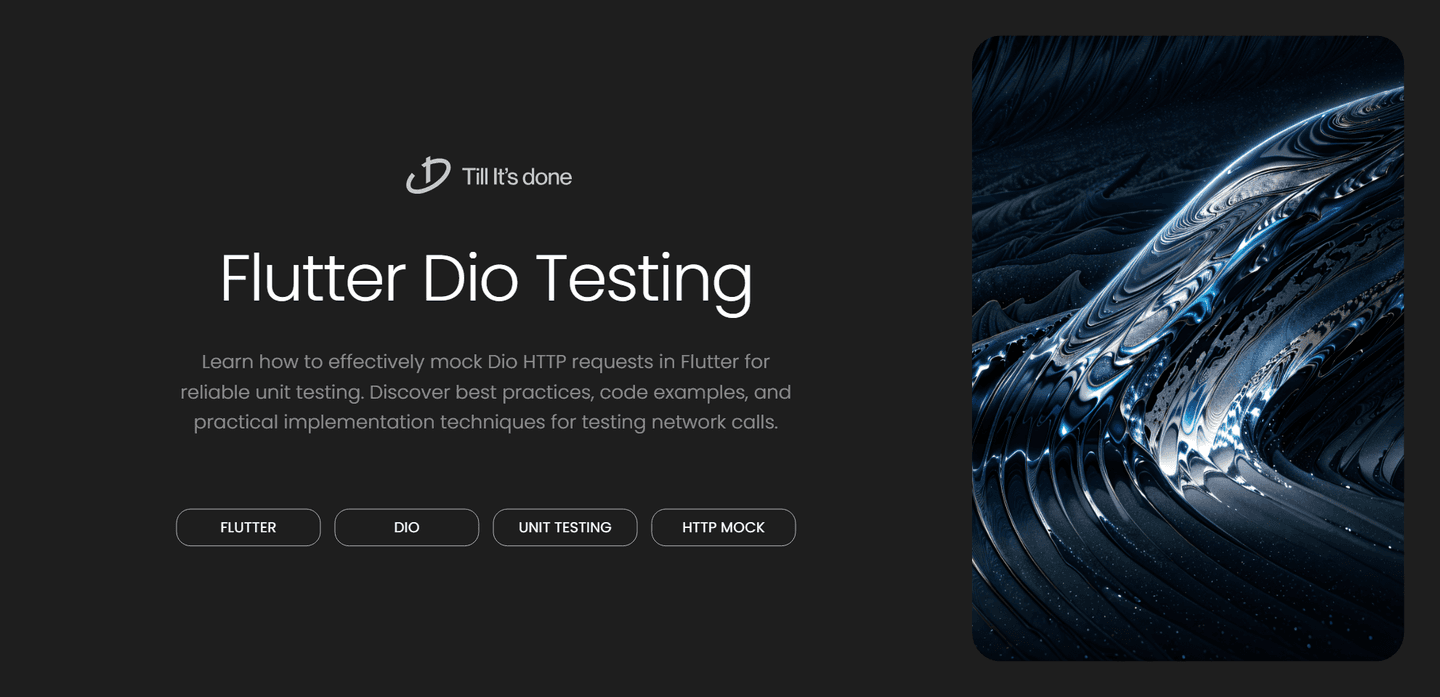Click the Till It's done logo icon
The height and width of the screenshot is (697, 1440).
tap(428, 176)
